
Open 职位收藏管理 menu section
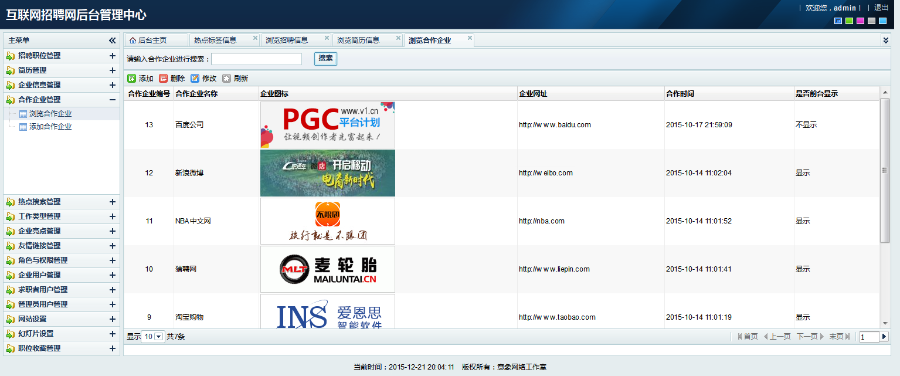(61, 348)
